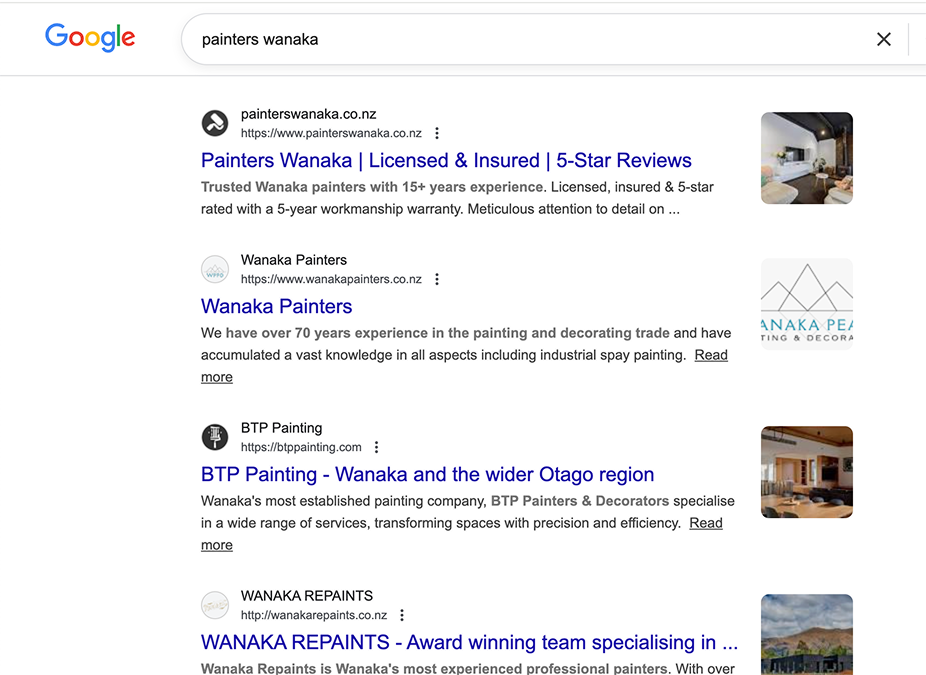Click the https://btppainting.com URL text
This screenshot has height=675, width=926.
(301, 447)
